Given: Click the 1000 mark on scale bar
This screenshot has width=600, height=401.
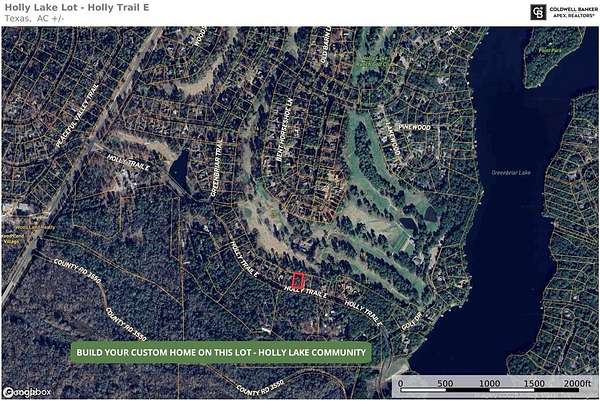Looking at the screenshot, I should (488, 383).
